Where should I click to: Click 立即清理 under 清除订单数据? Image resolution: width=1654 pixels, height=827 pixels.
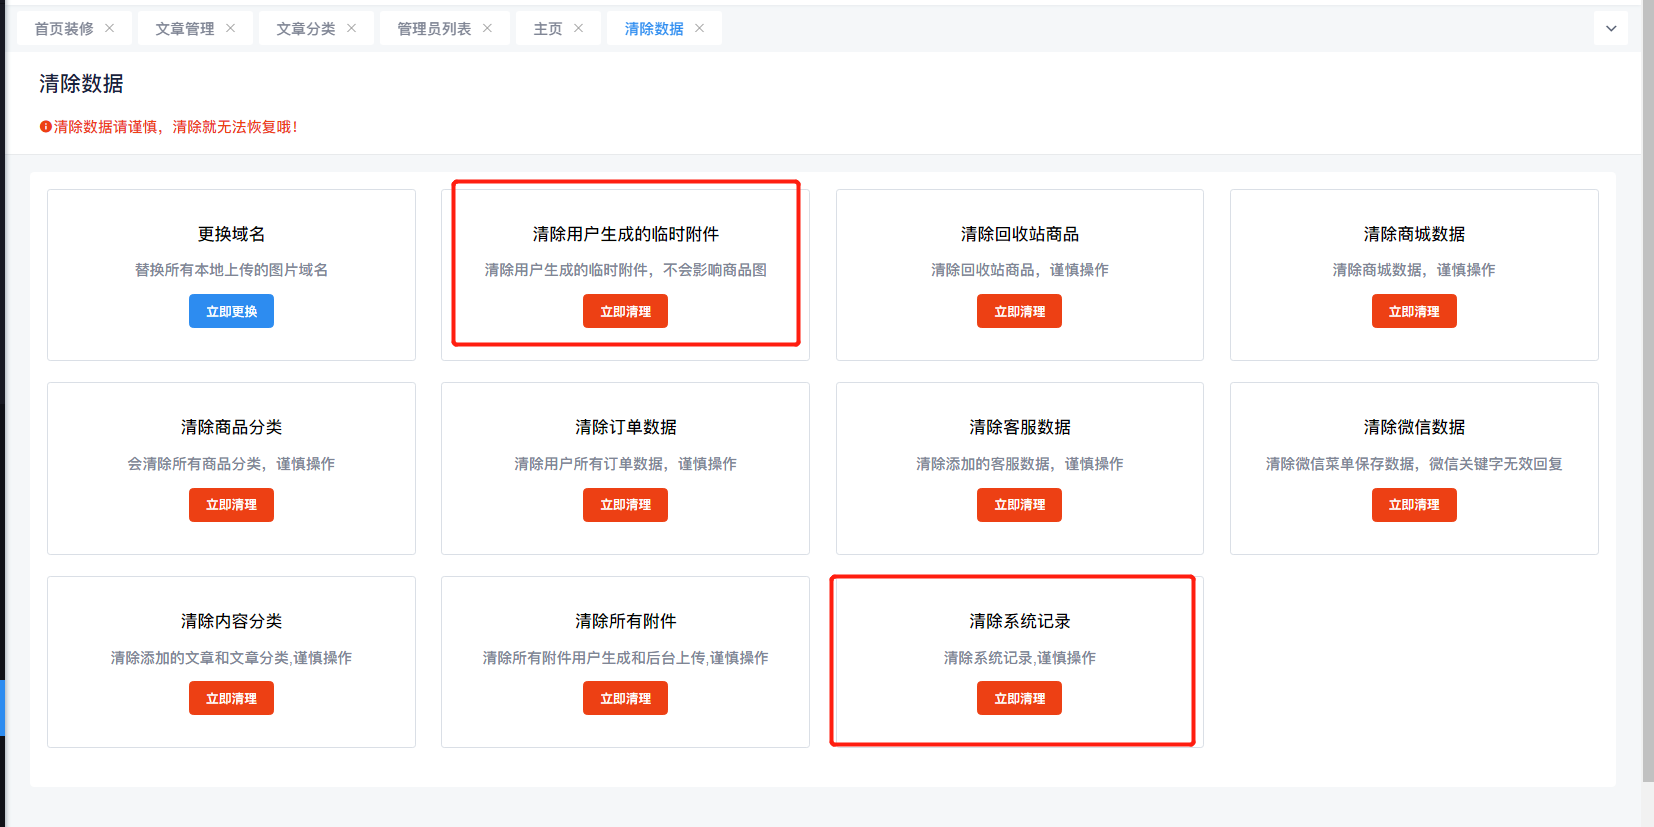coord(625,505)
